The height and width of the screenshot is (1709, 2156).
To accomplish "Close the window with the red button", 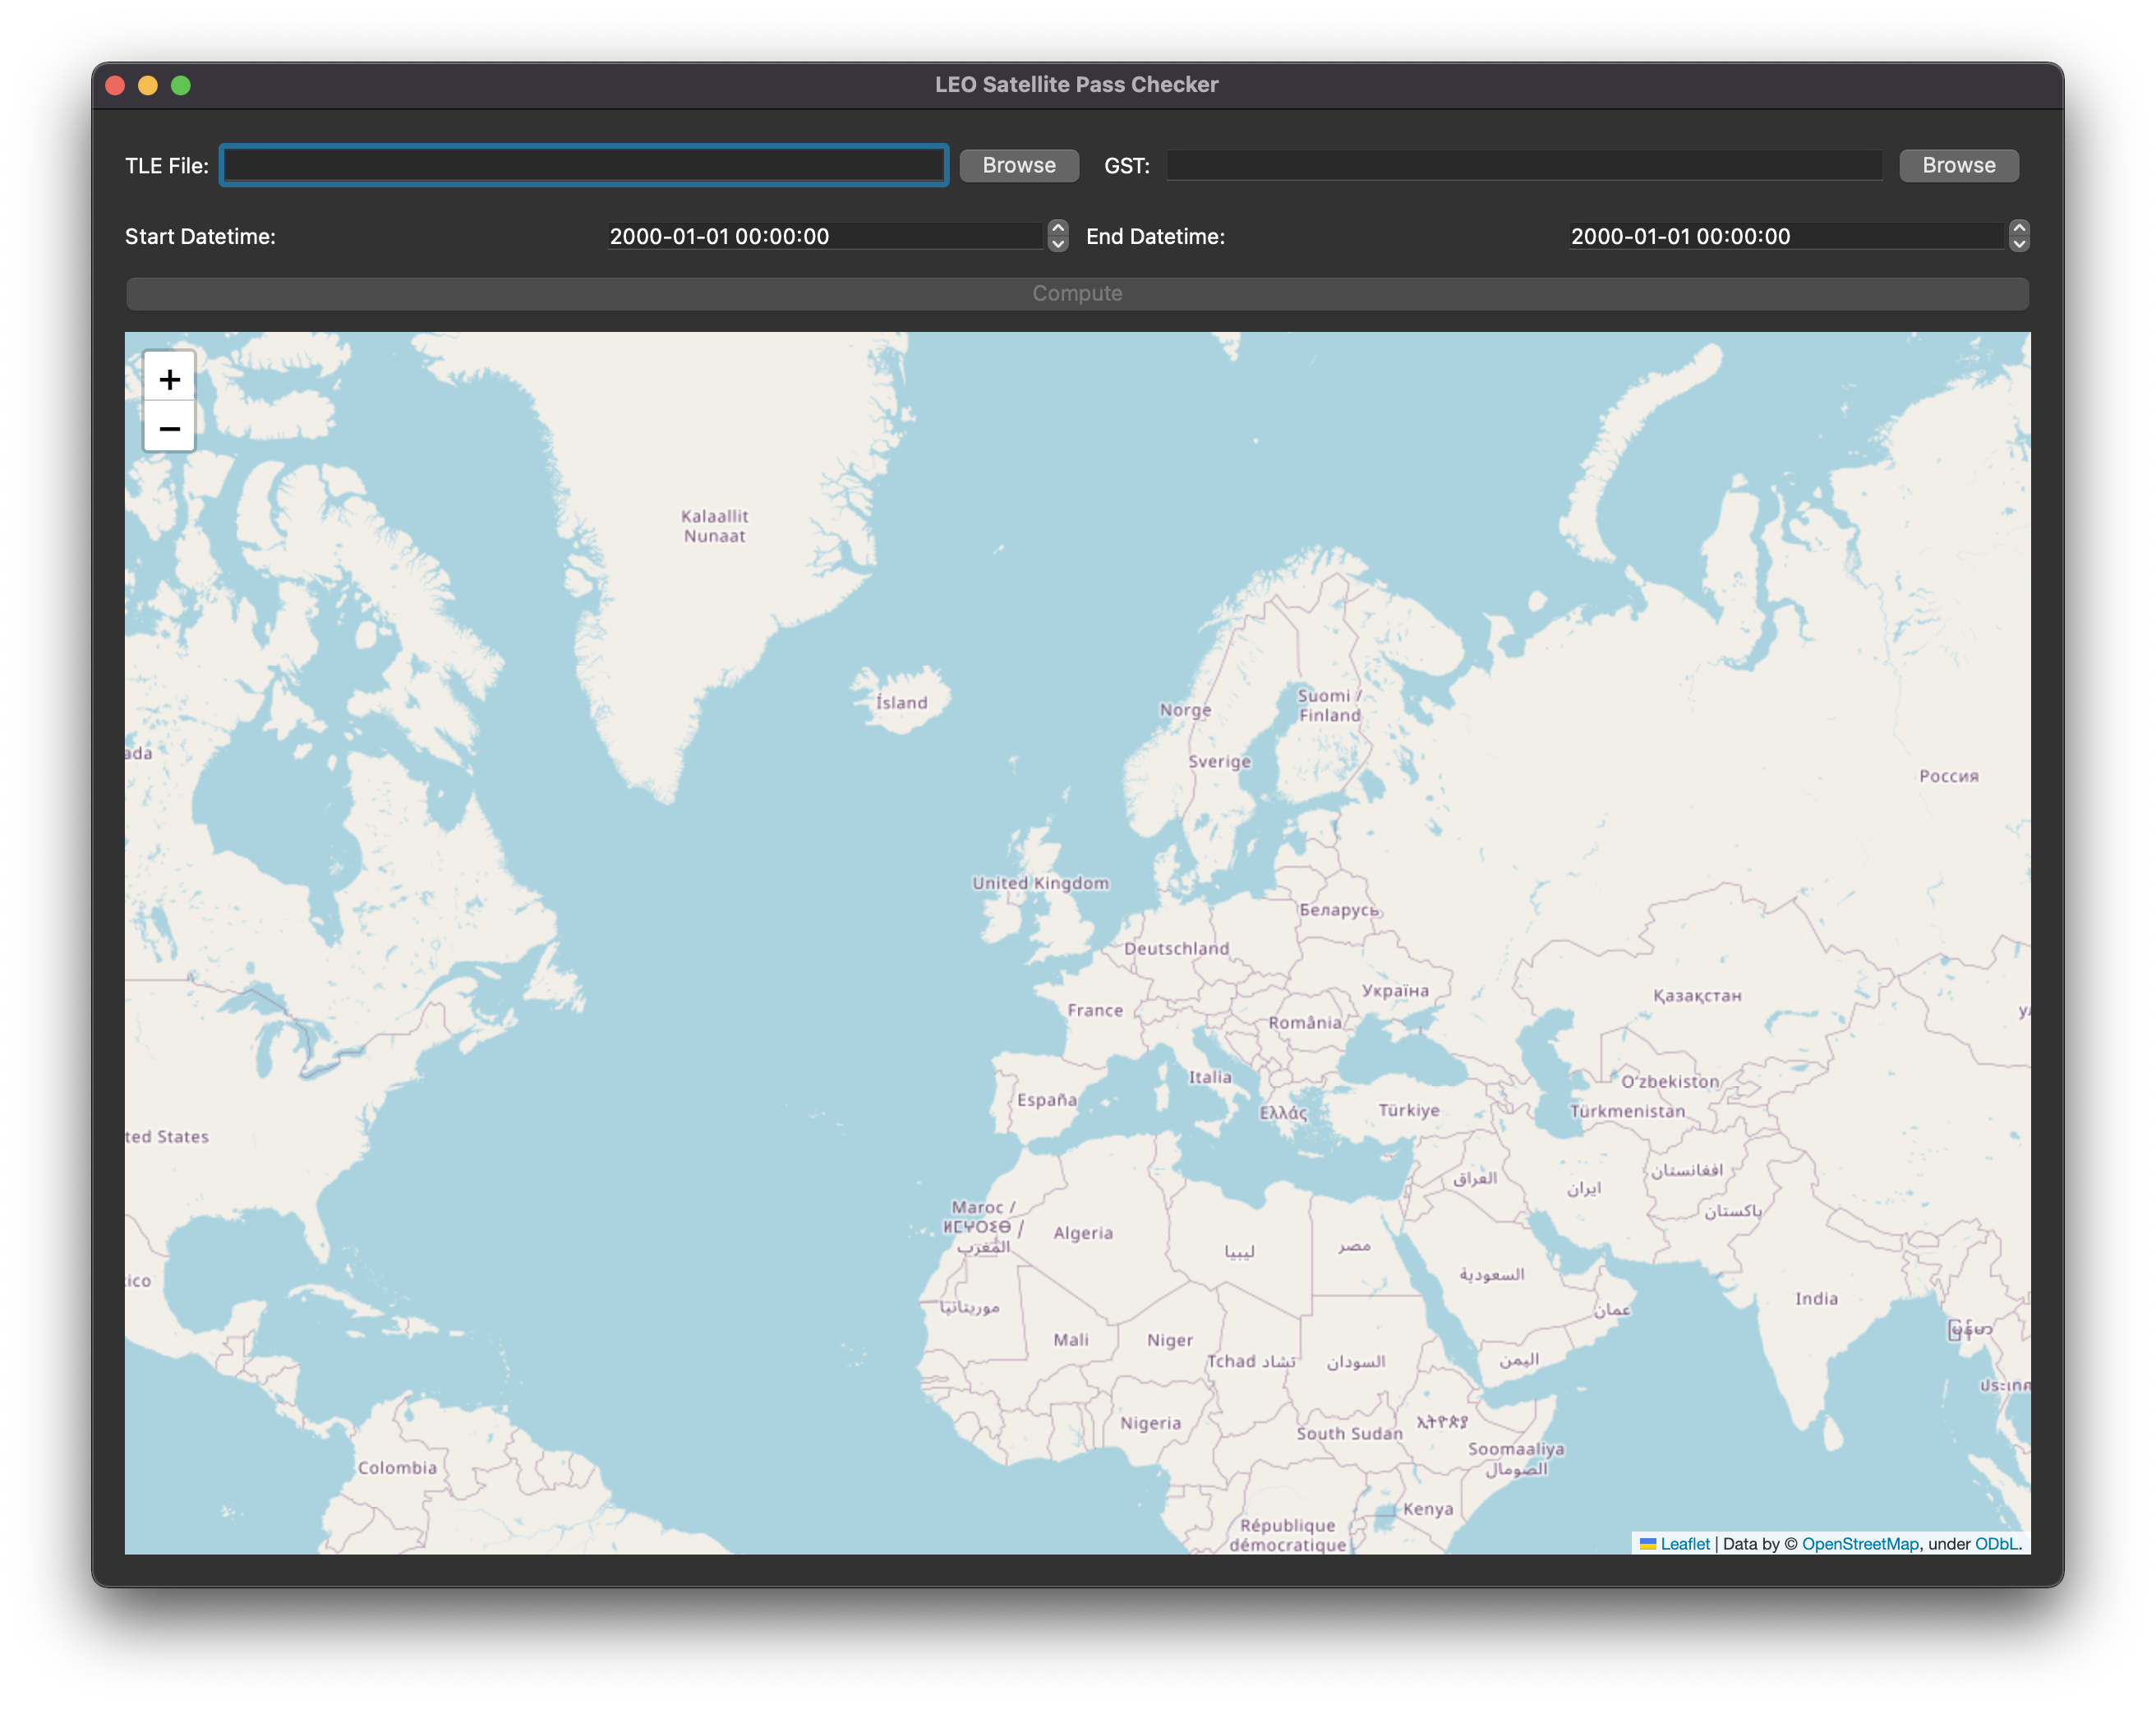I will tap(115, 85).
